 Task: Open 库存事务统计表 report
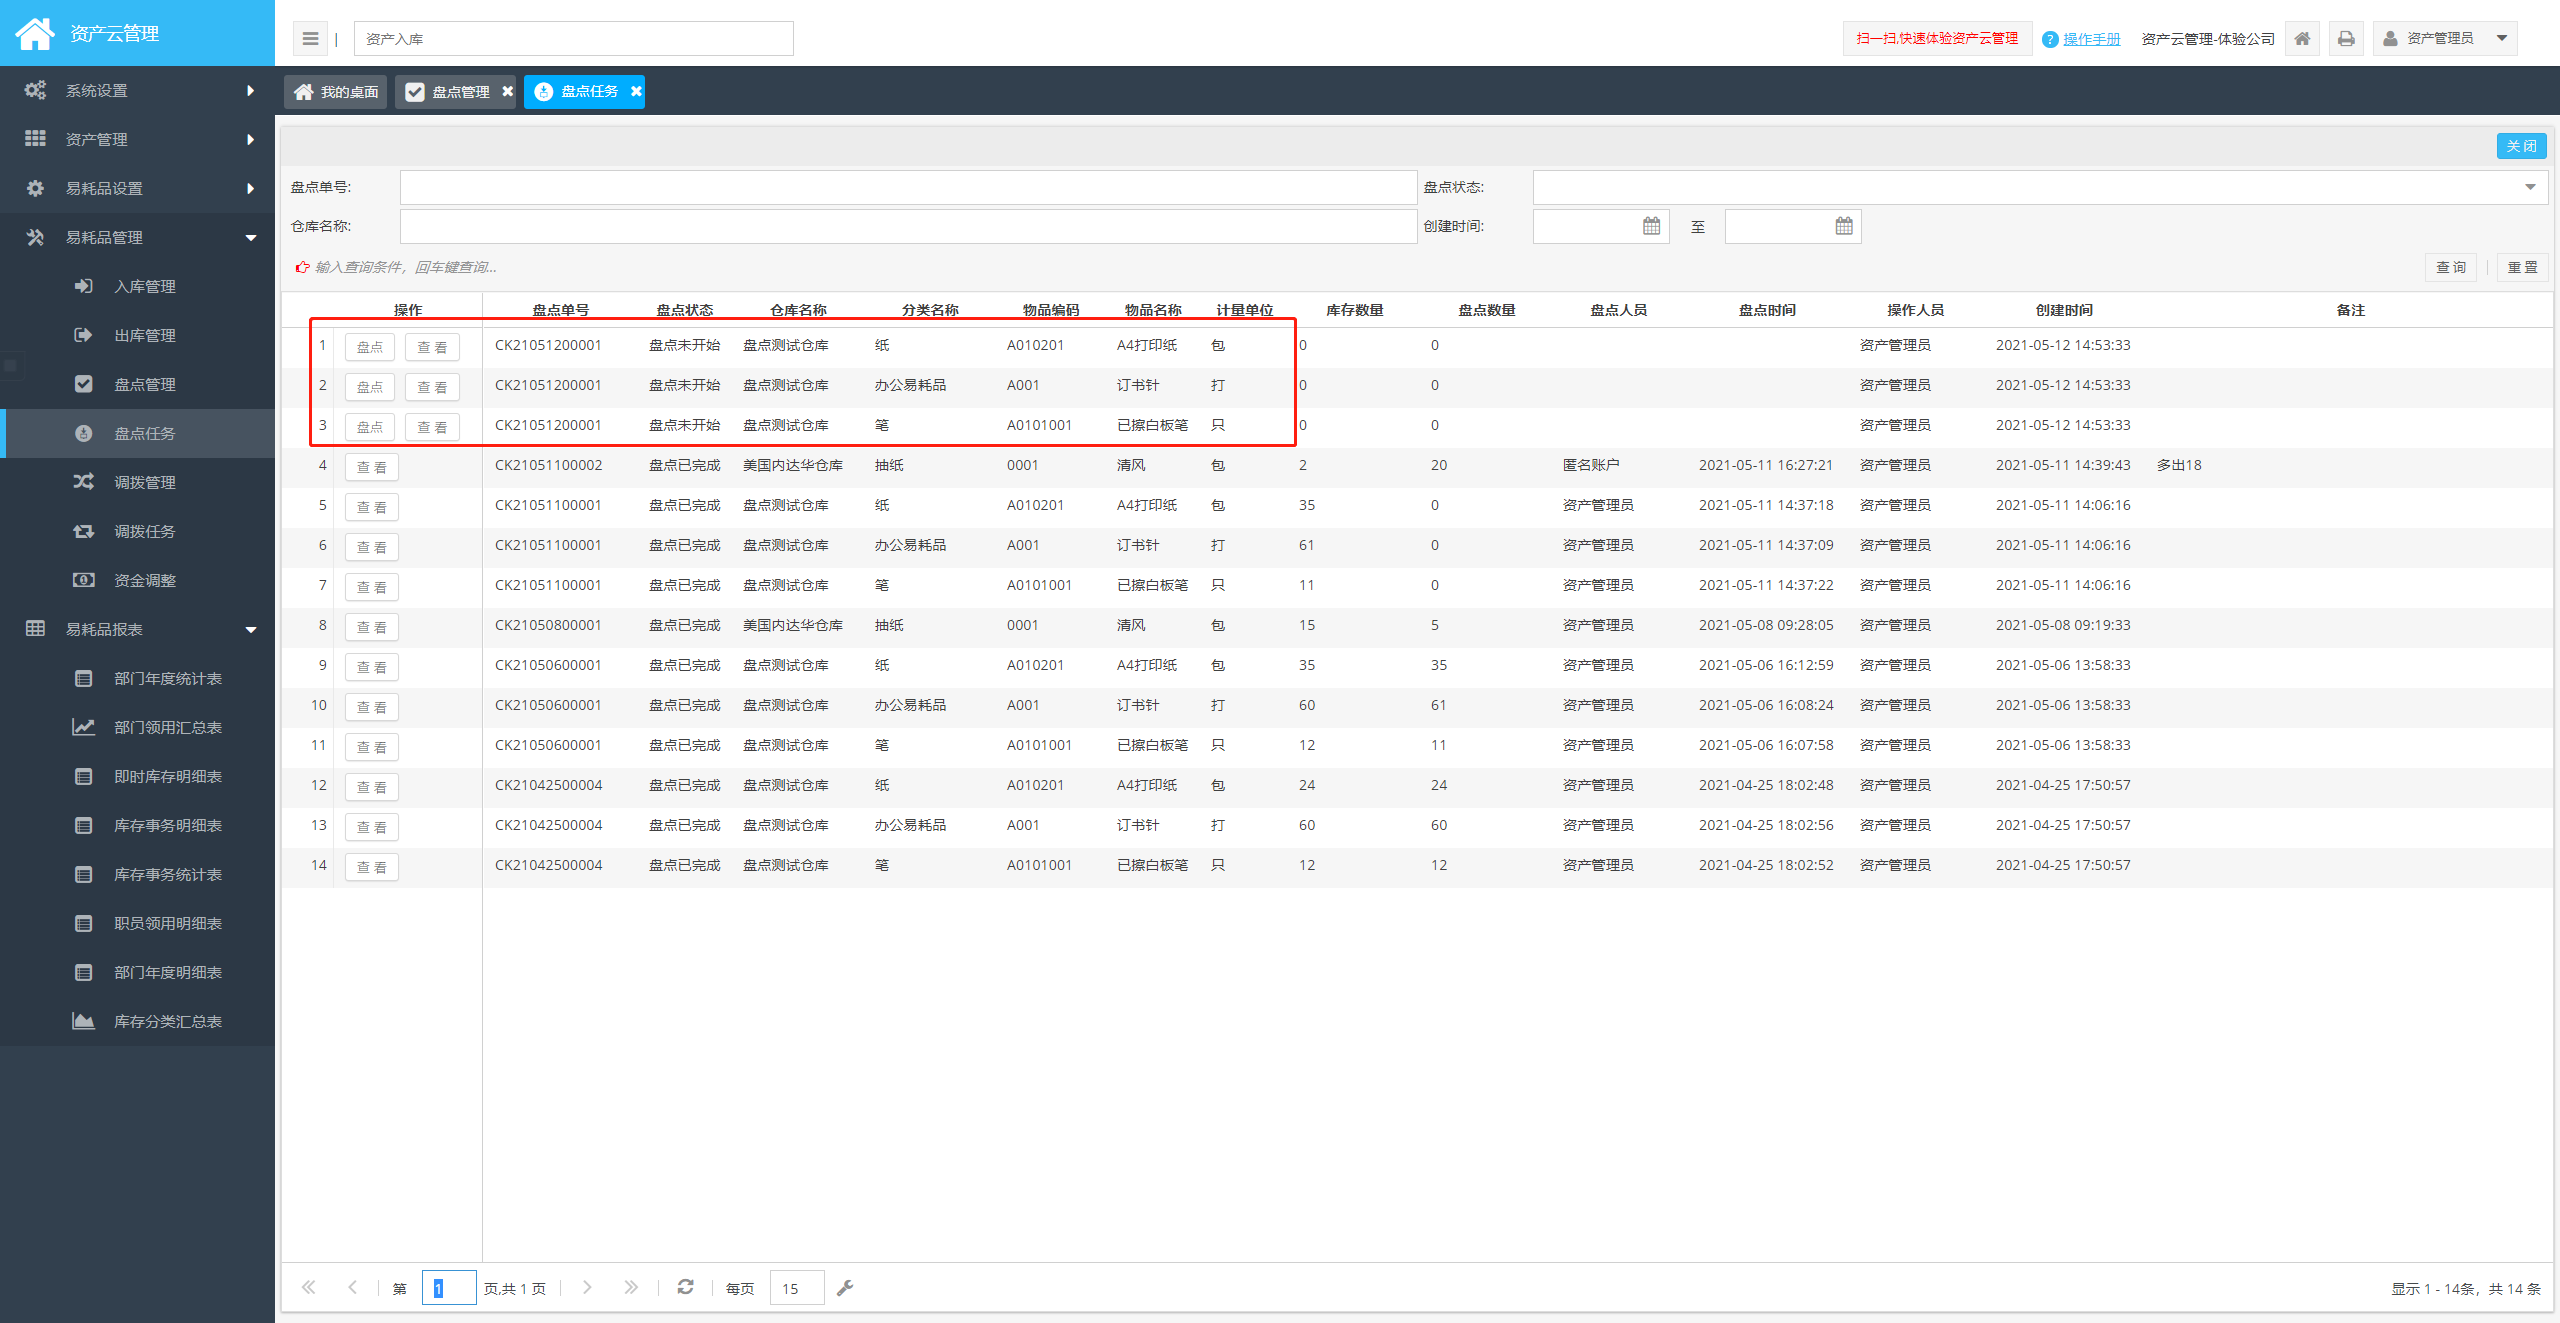(x=137, y=874)
